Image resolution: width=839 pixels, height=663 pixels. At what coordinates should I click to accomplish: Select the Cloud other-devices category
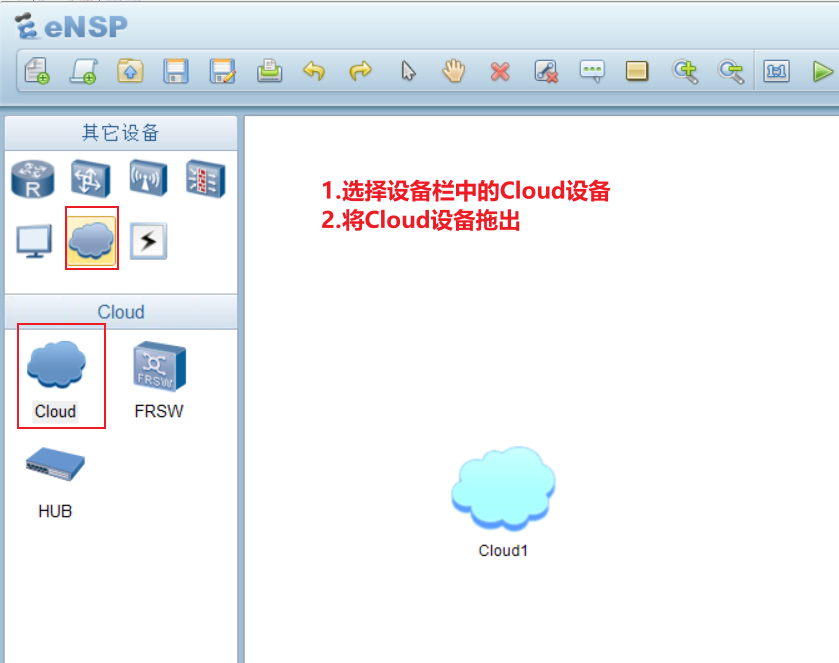(91, 239)
